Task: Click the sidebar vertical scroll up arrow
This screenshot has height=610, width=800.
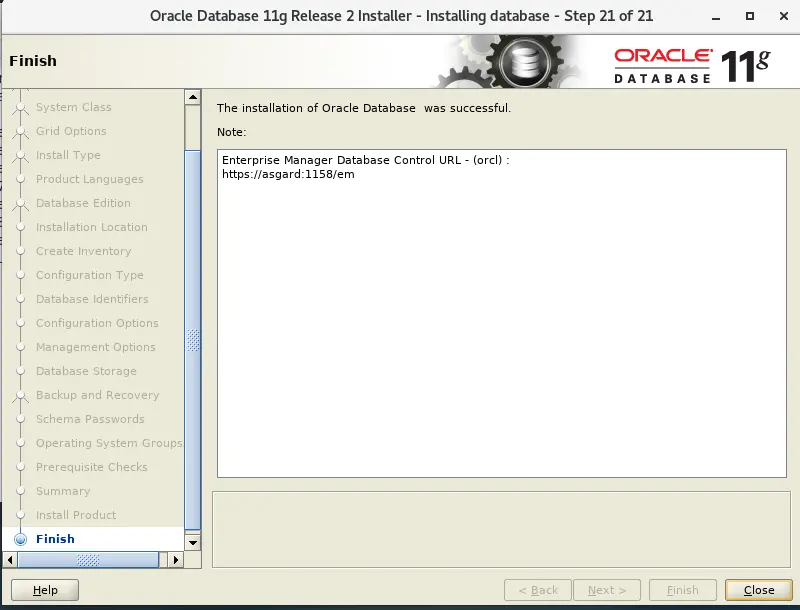Action: 193,97
